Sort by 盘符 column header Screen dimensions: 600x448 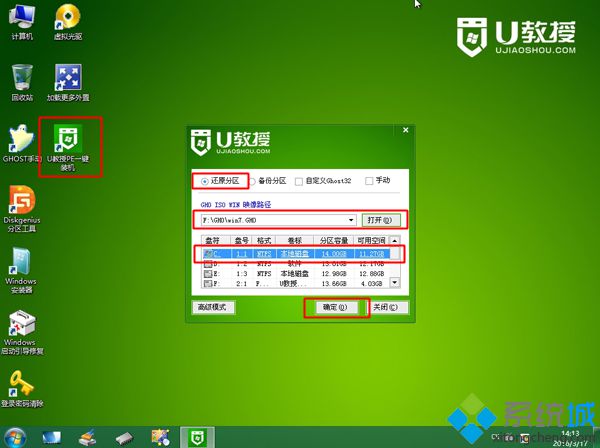pos(216,241)
